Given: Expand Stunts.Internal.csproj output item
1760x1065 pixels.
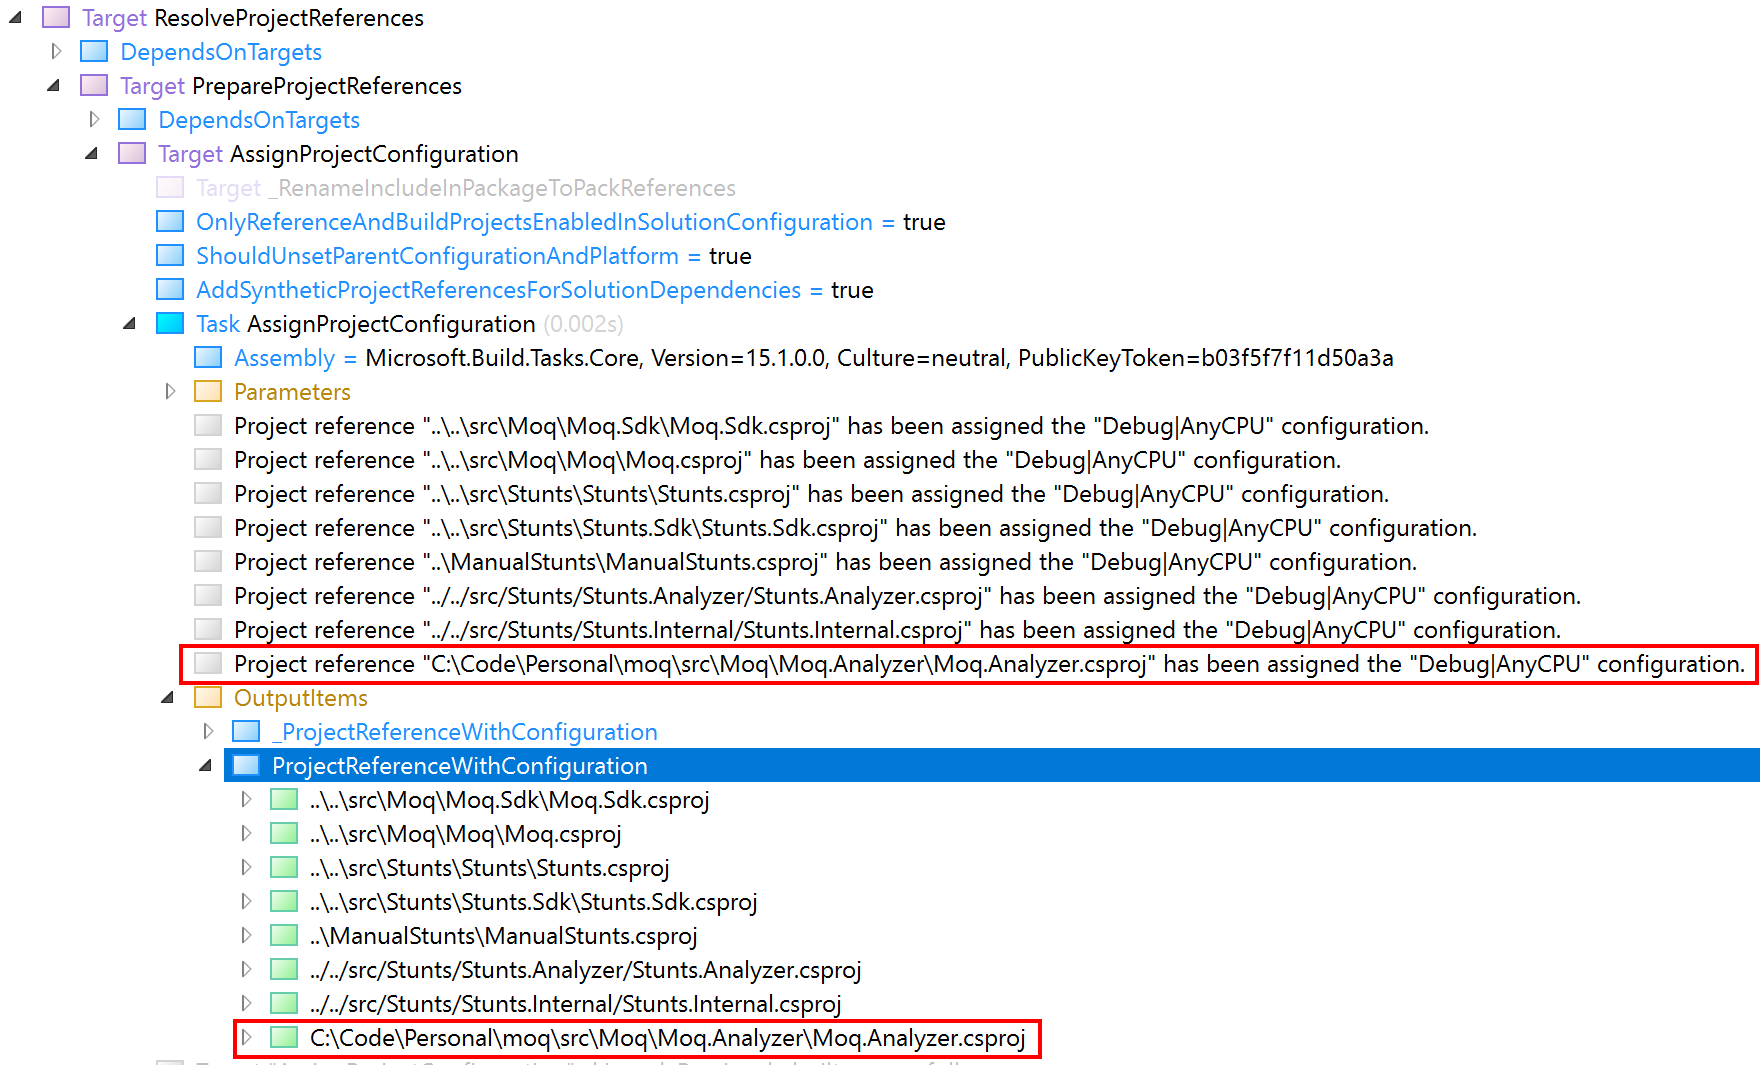Looking at the screenshot, I should pyautogui.click(x=246, y=1003).
